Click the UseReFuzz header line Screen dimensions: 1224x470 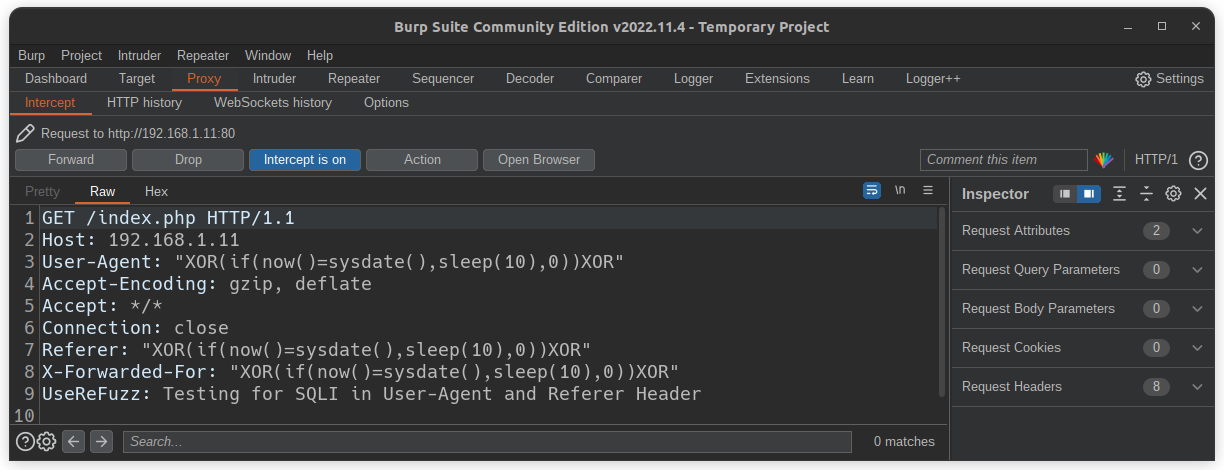371,394
